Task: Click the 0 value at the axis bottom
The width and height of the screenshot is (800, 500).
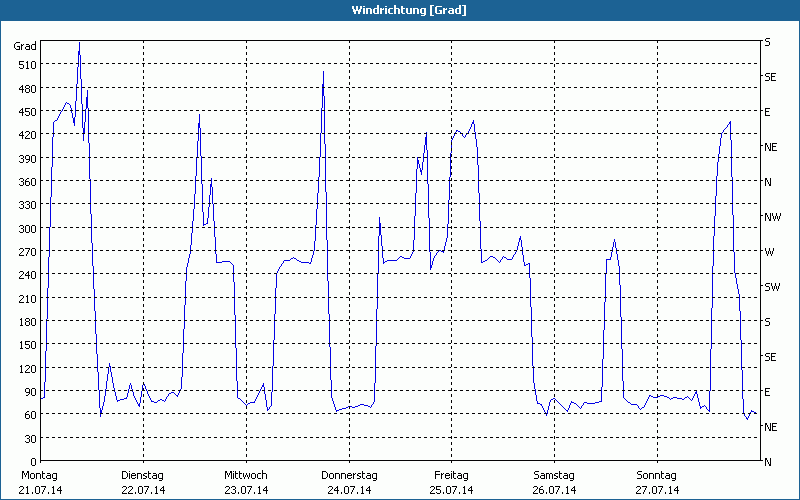Action: (33, 462)
